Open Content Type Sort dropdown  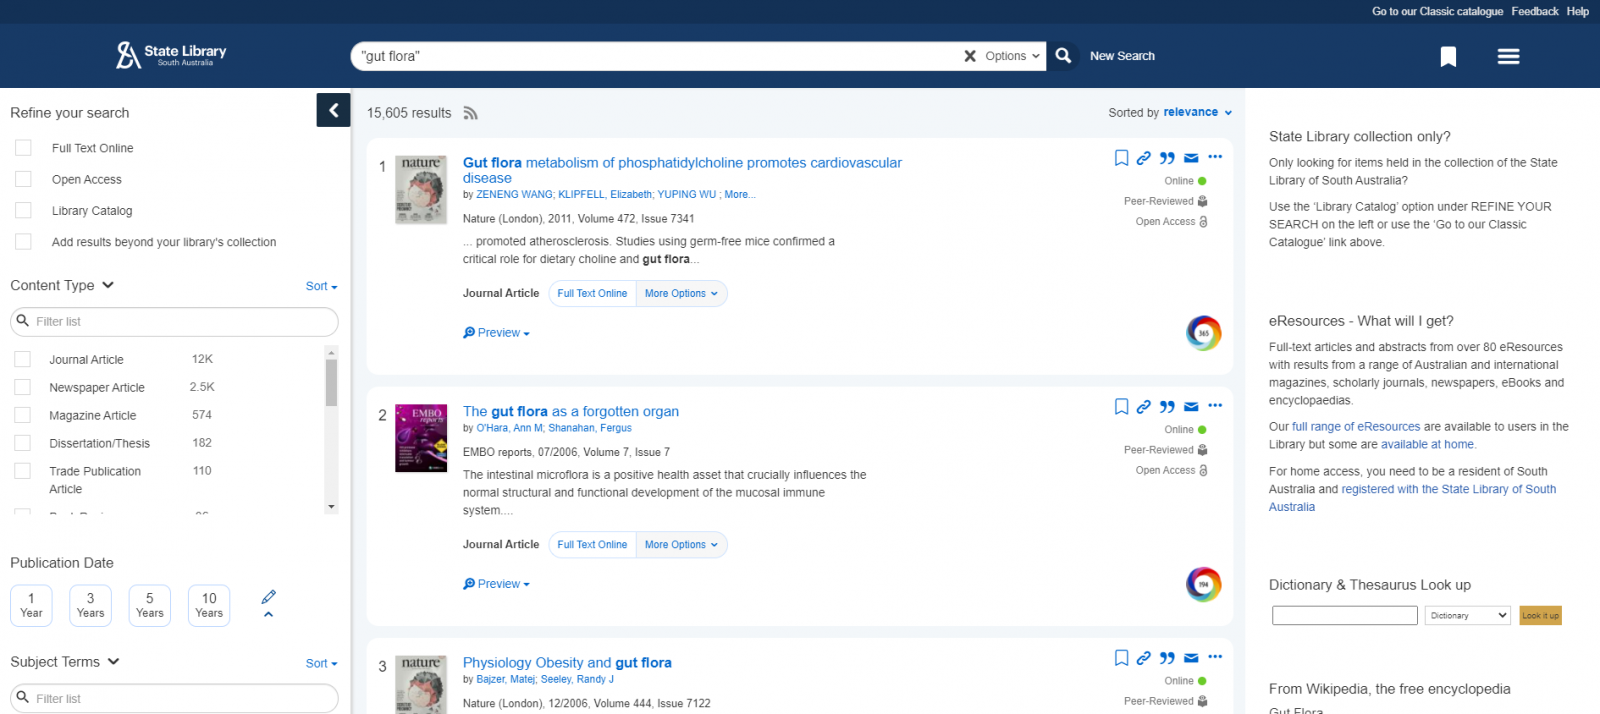click(x=321, y=286)
